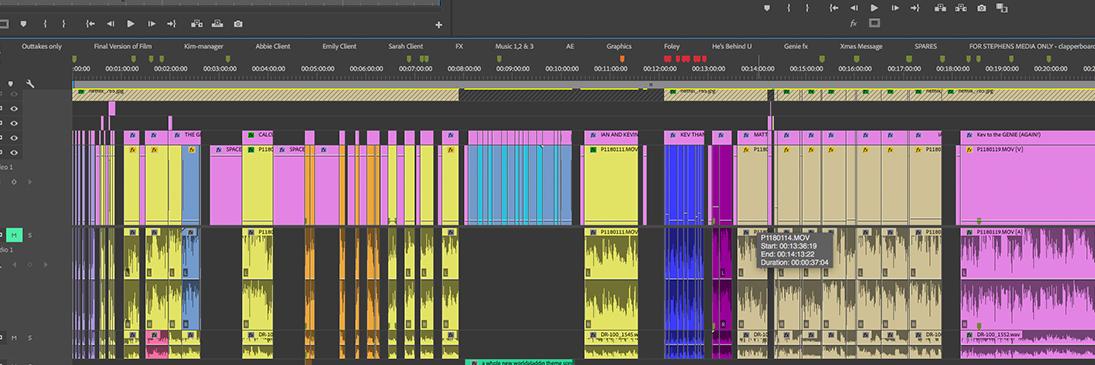This screenshot has width=1095, height=365.
Task: Toggle eye visibility on third-lowest video track
Action: 14,123
